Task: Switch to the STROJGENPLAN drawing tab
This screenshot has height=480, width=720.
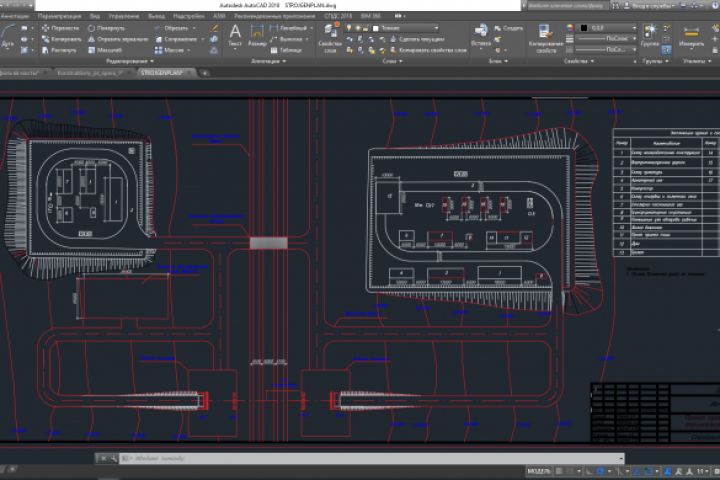Action: 161,74
